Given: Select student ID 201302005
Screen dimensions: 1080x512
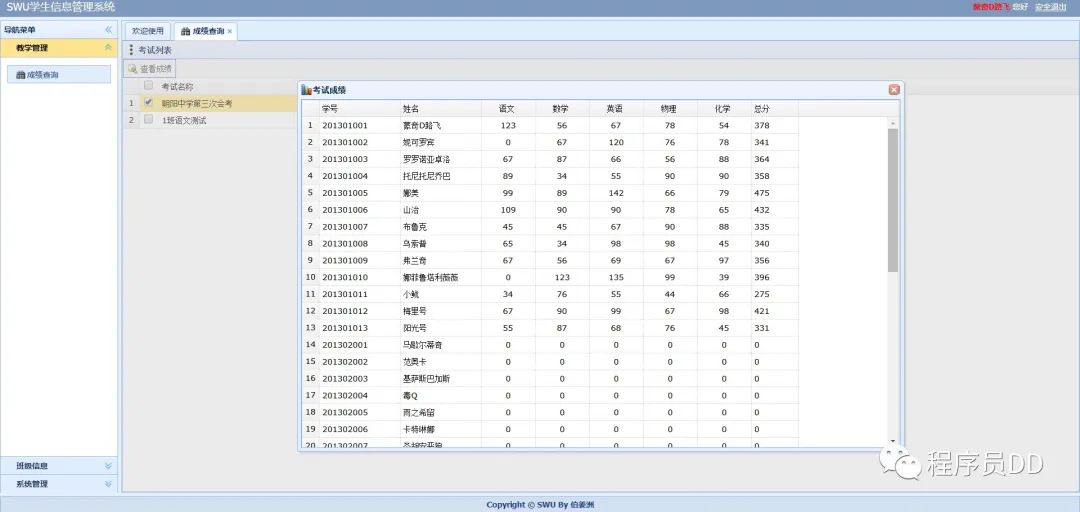Looking at the screenshot, I should point(345,413).
